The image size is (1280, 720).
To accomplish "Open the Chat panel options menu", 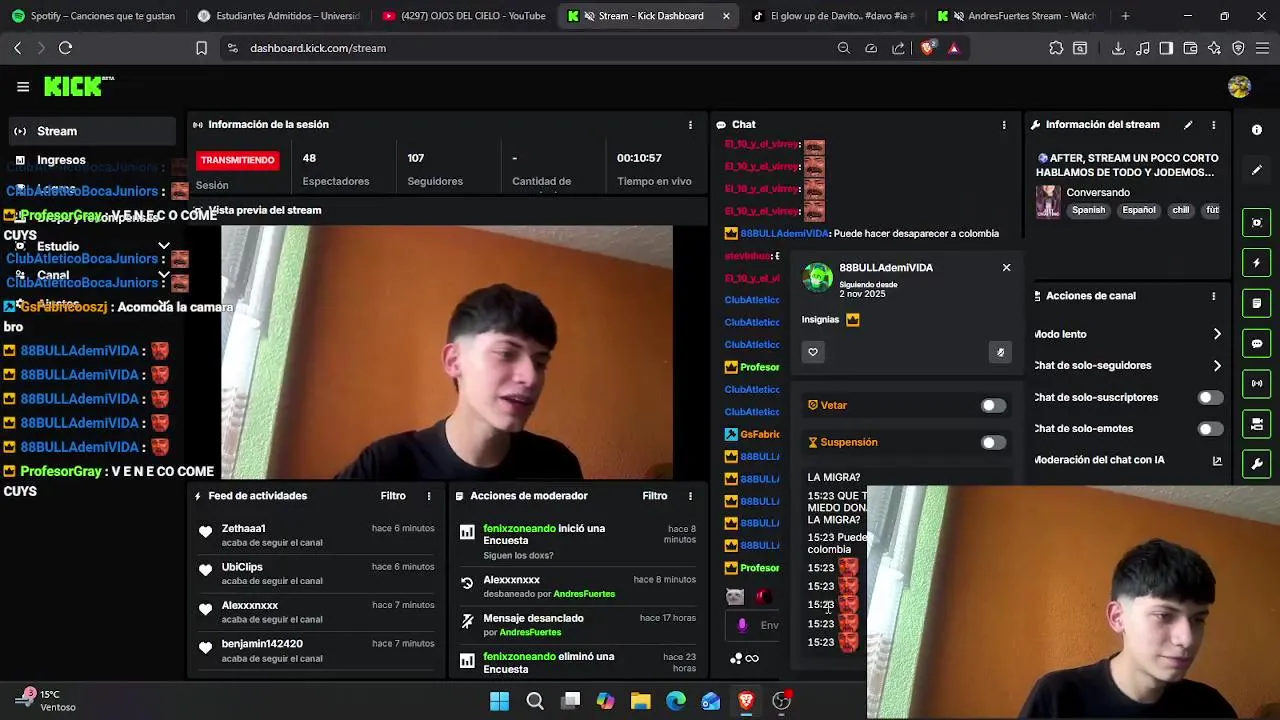I will [x=1004, y=125].
